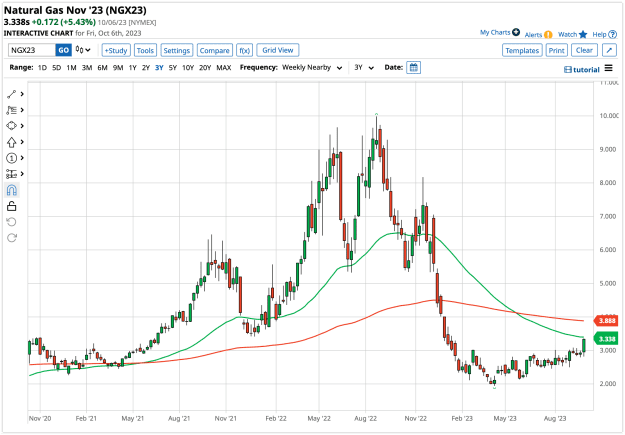Select the measurement tool icon
The image size is (625, 435).
point(12,174)
